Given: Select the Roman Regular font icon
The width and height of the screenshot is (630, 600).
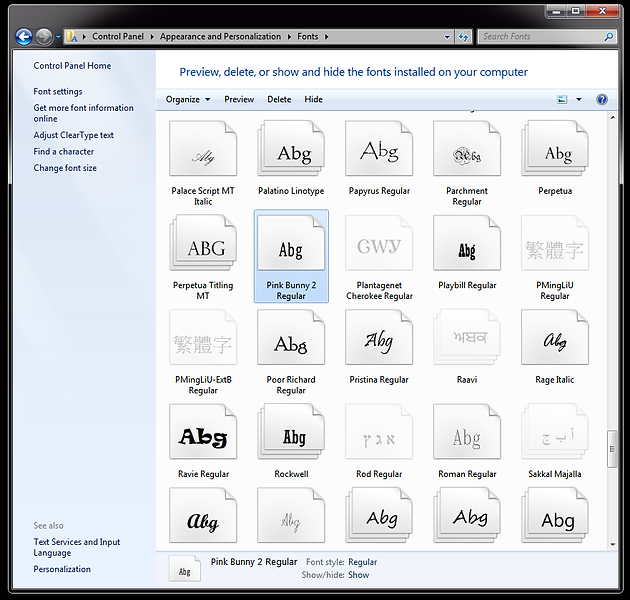Looking at the screenshot, I should click(x=467, y=432).
